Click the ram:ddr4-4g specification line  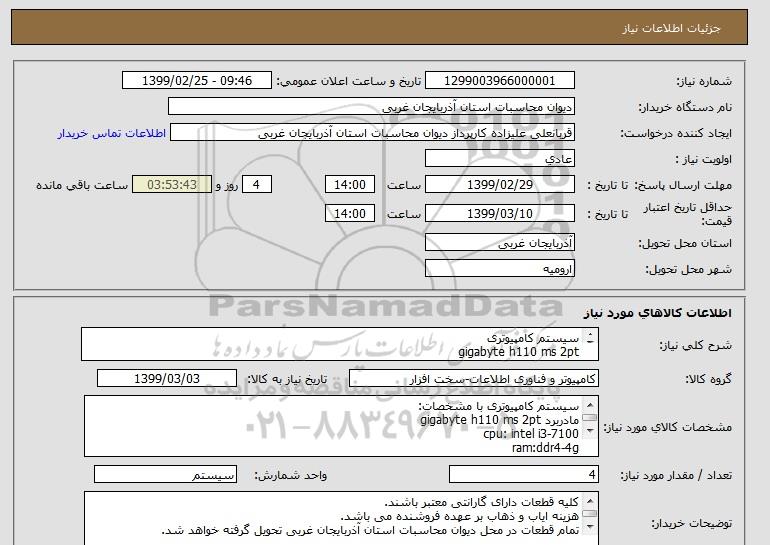(545, 447)
